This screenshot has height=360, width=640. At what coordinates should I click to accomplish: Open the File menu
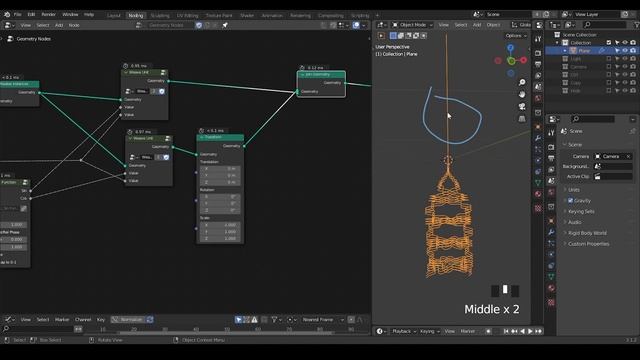pyautogui.click(x=18, y=14)
